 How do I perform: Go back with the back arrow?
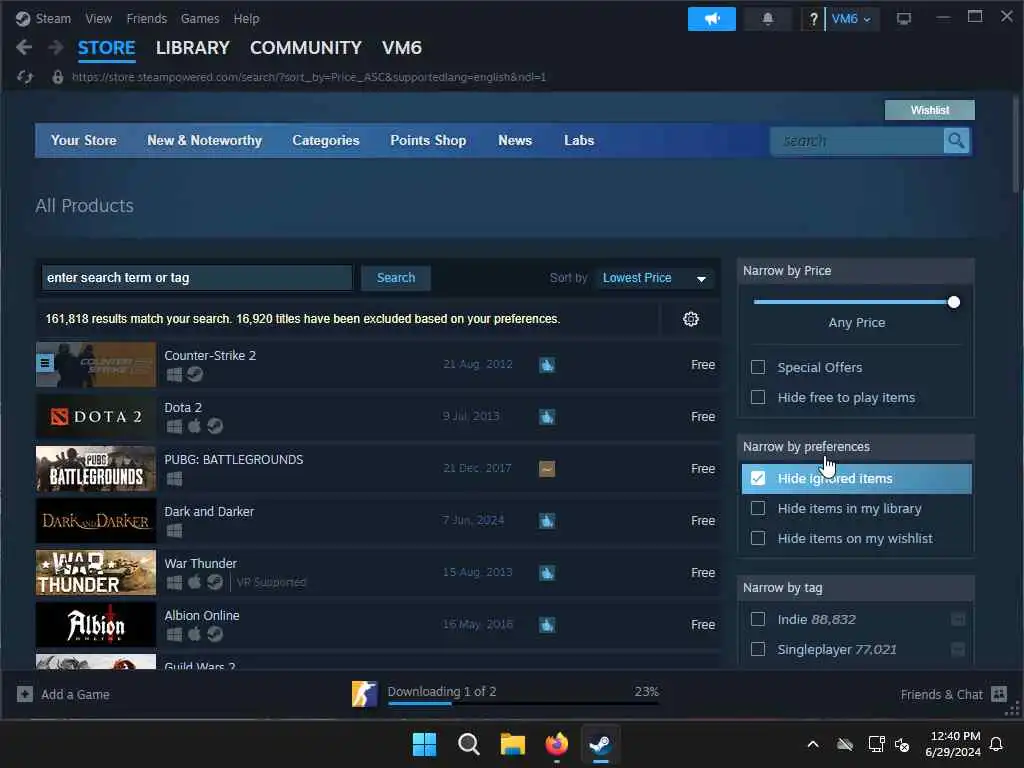(24, 47)
